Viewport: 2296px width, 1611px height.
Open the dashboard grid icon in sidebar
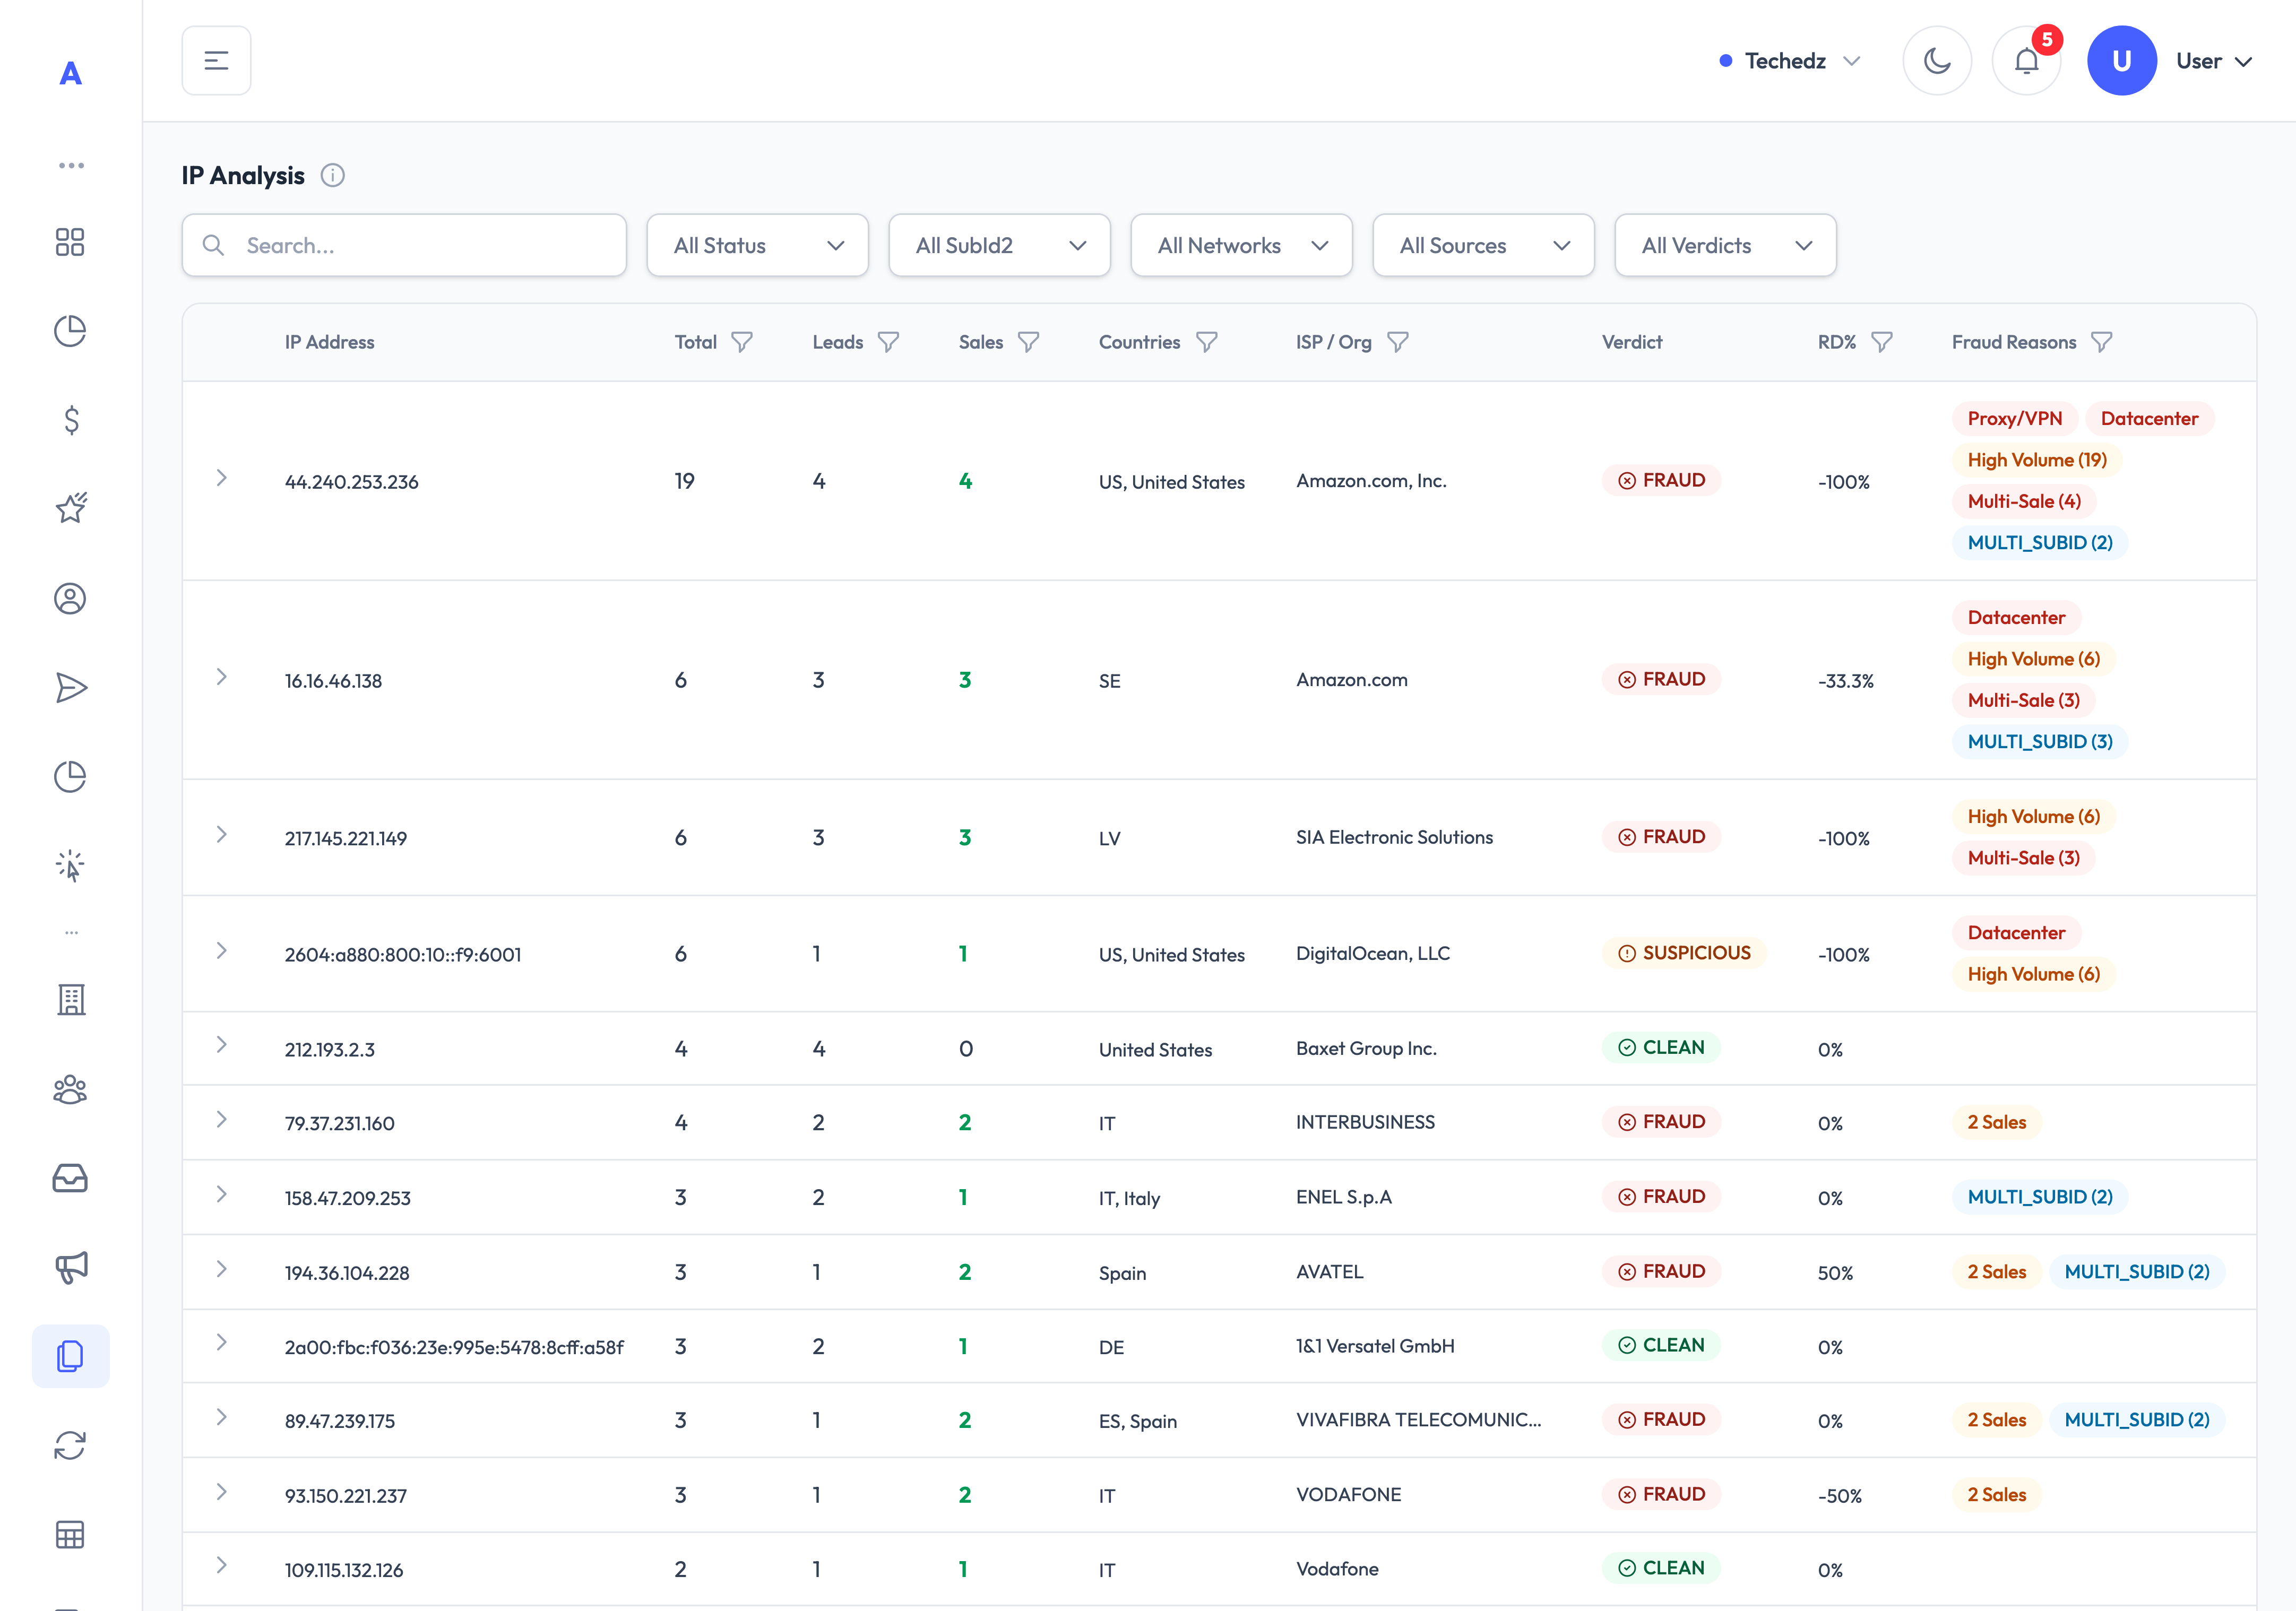coord(70,242)
